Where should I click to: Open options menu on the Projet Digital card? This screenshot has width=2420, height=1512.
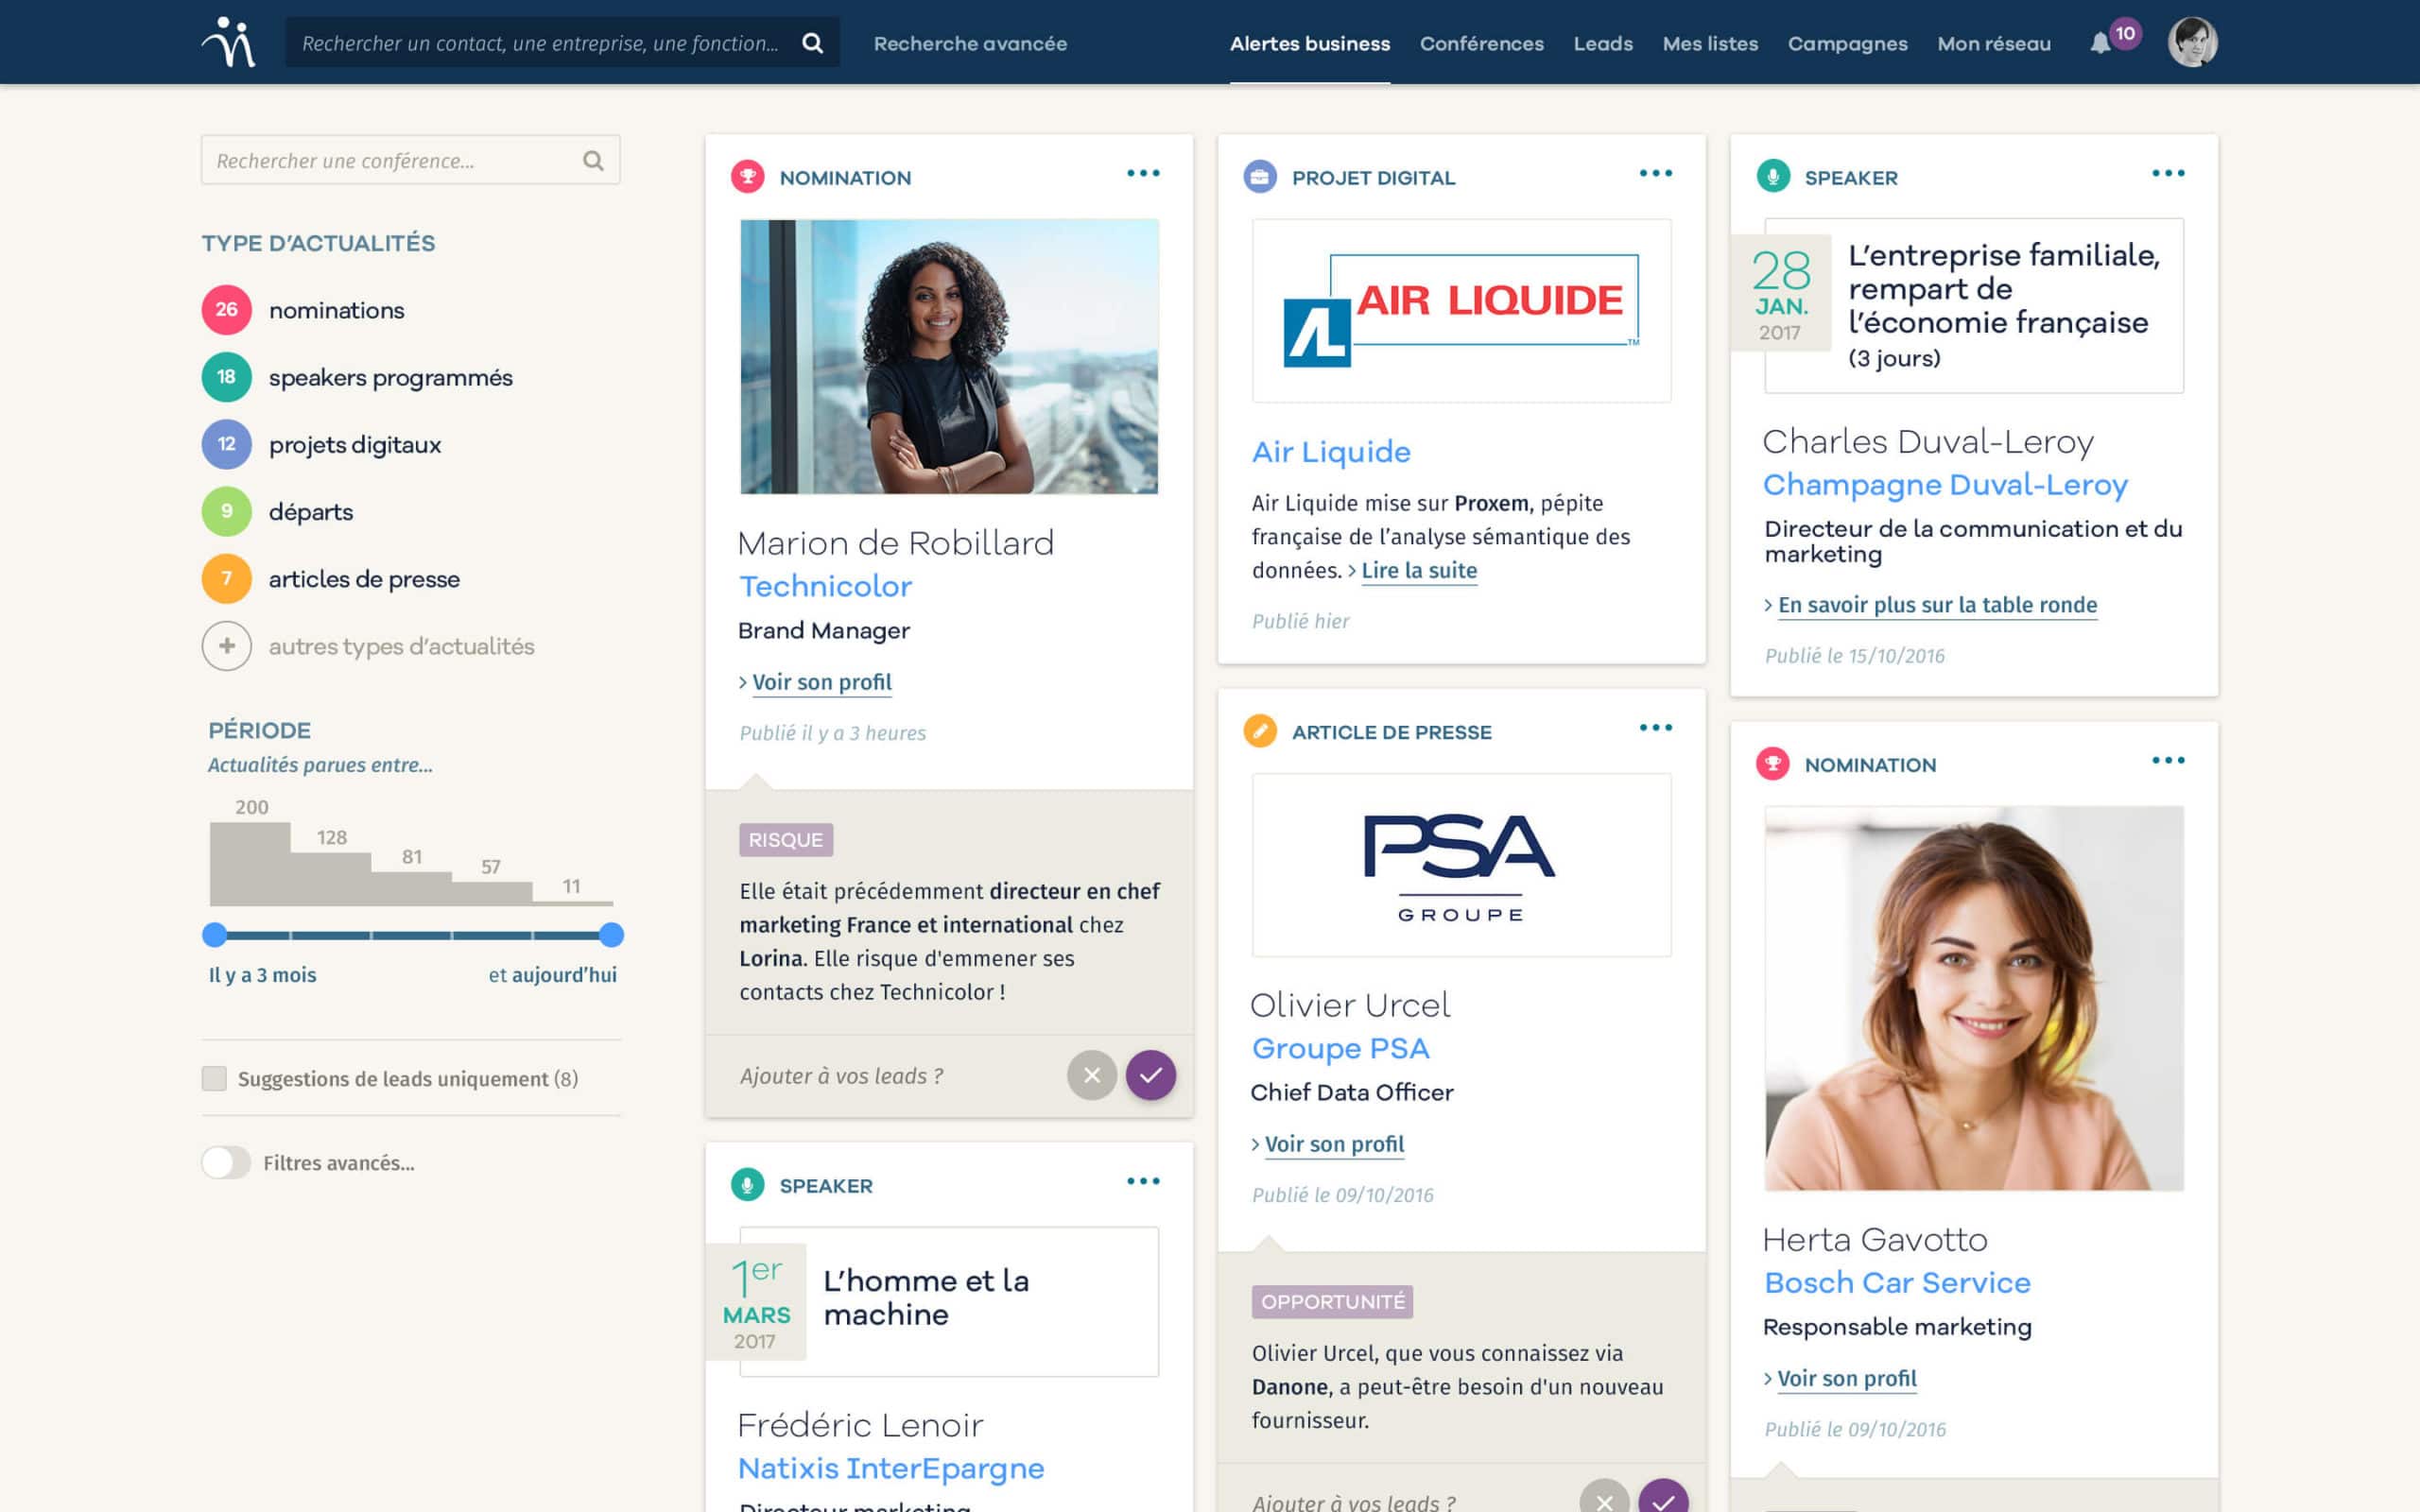point(1656,173)
